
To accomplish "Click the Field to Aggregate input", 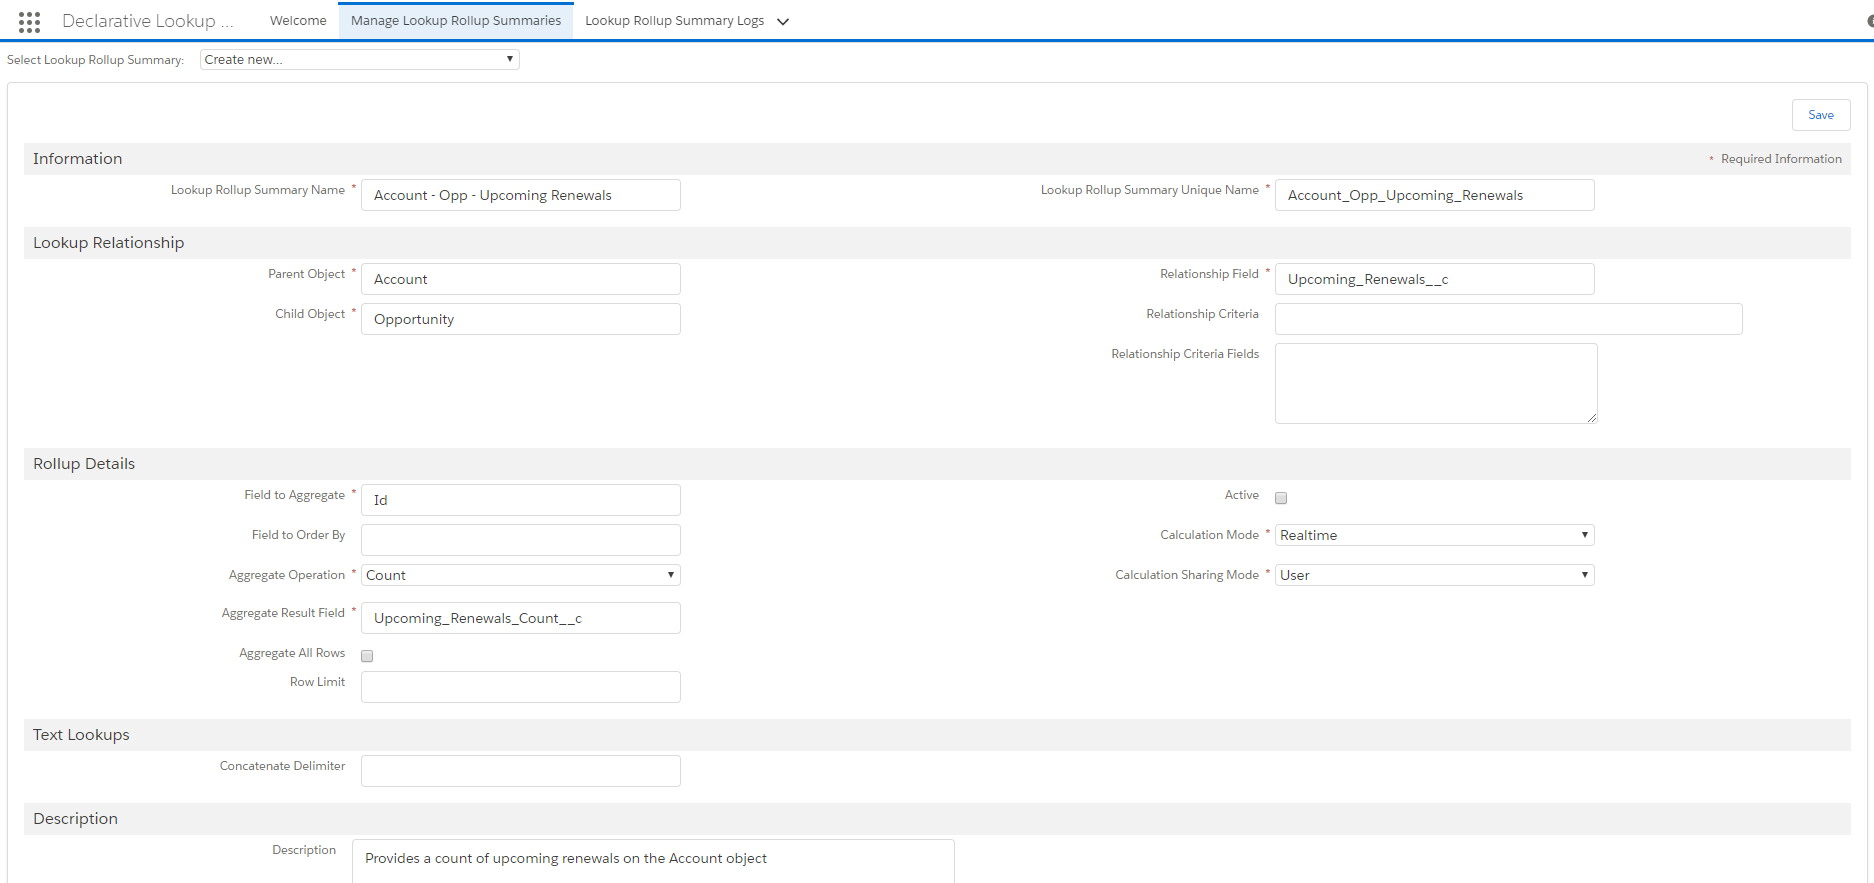I will pos(521,500).
